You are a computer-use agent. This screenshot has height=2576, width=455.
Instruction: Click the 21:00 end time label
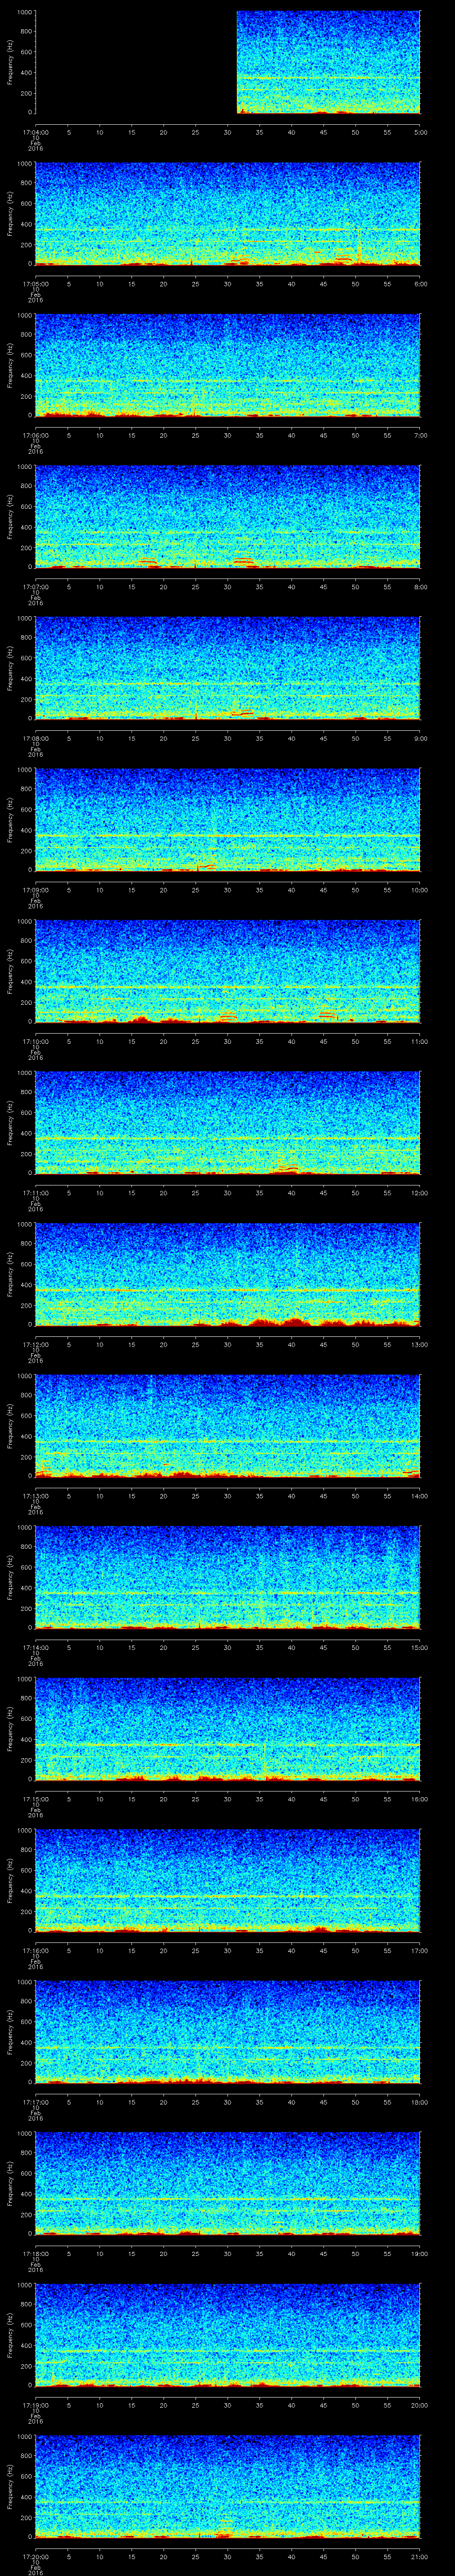419,2556
